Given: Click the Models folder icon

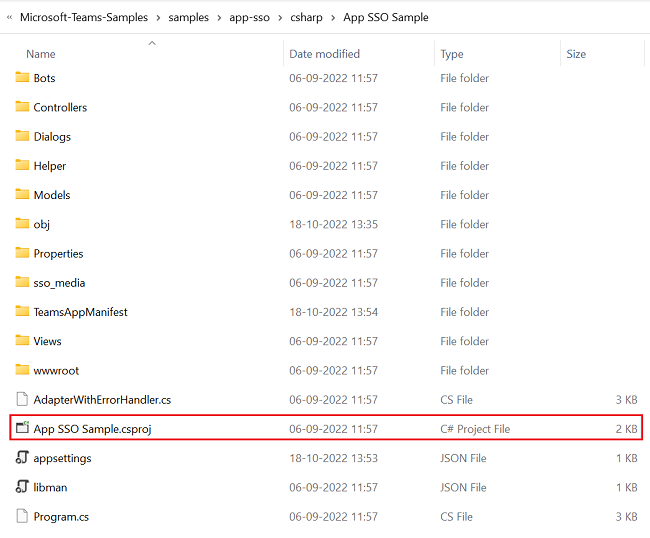Looking at the screenshot, I should 22,194.
